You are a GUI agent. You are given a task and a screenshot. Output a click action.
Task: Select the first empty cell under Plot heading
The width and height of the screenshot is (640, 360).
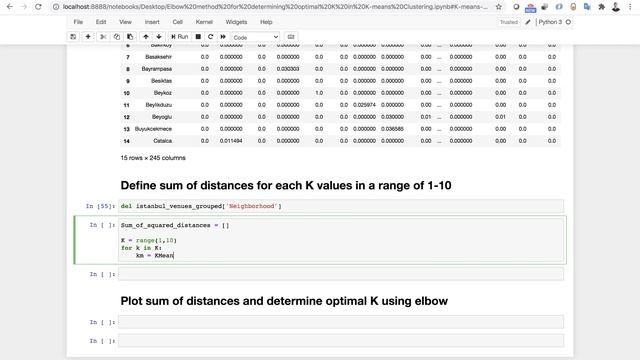(341, 322)
